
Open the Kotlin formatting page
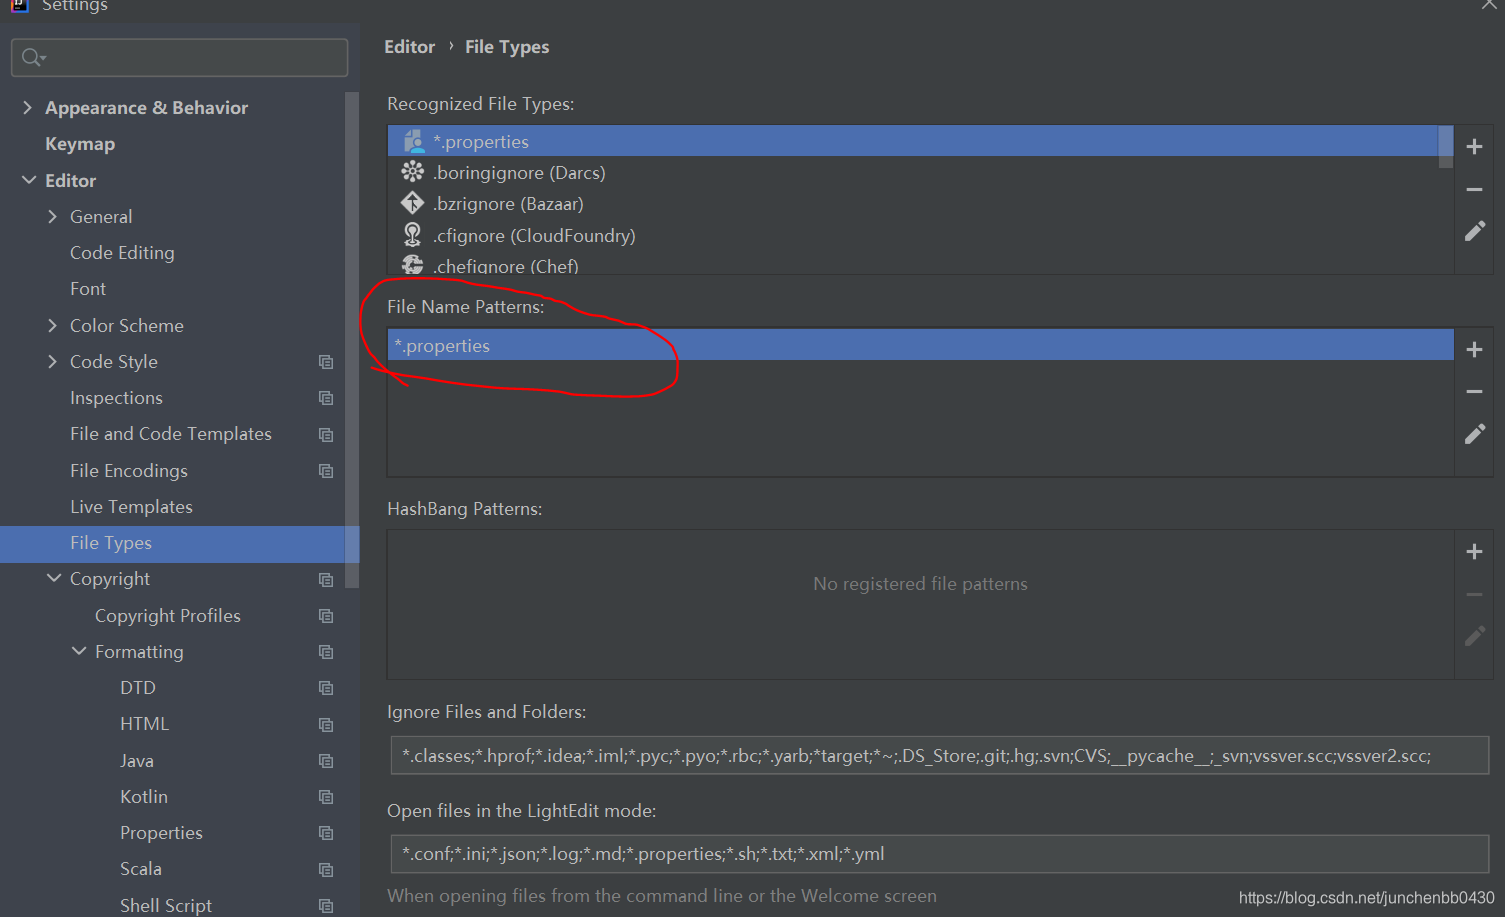144,797
